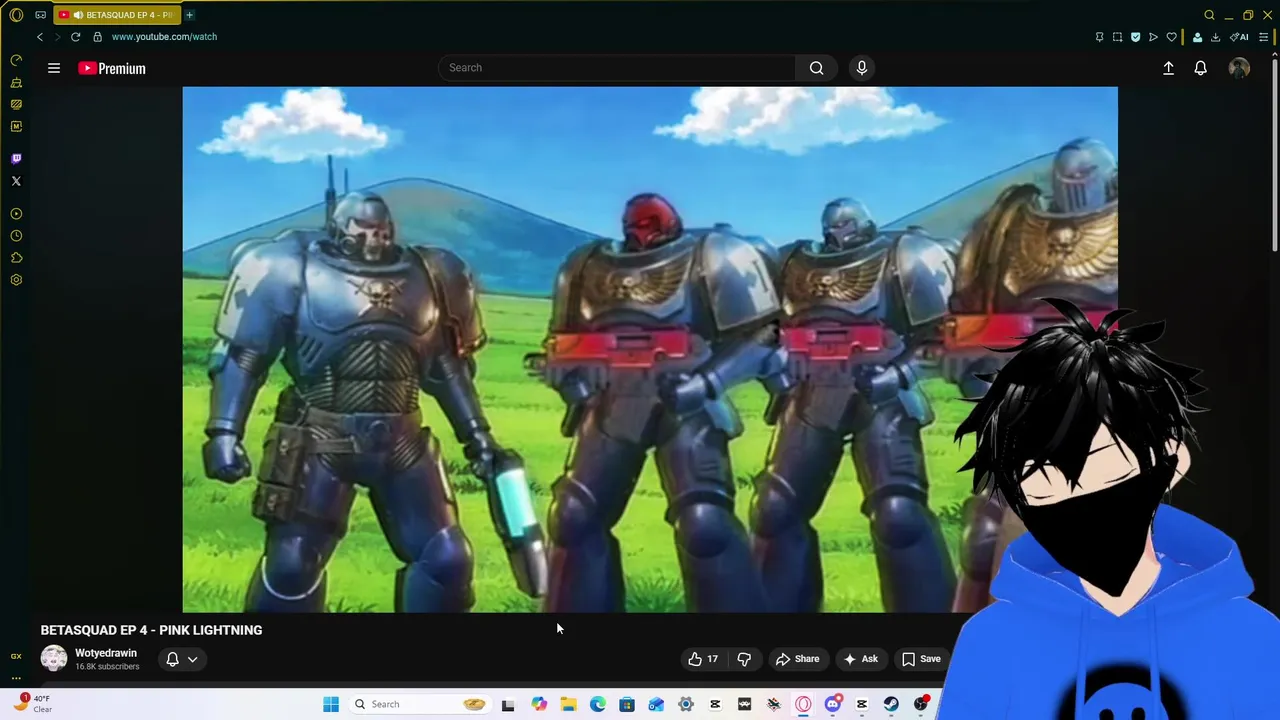Like the video with thumbs up
The height and width of the screenshot is (720, 1280).
pyautogui.click(x=703, y=659)
